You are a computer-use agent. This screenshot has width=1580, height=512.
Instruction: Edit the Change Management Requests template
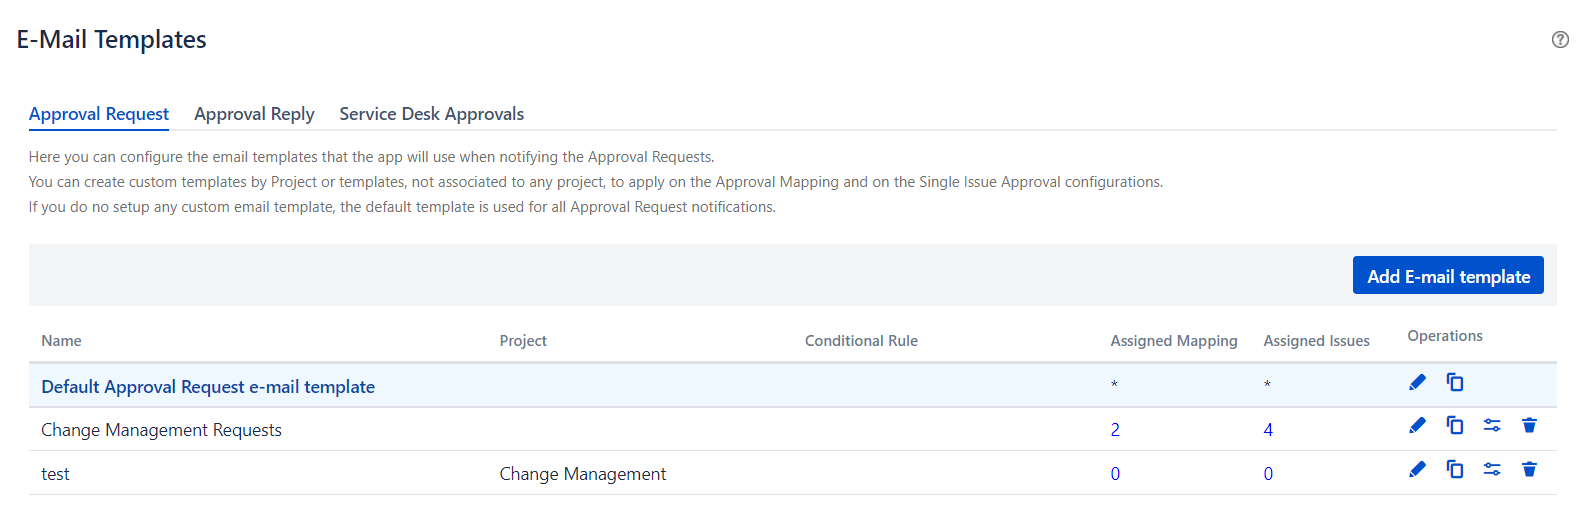click(x=1417, y=426)
